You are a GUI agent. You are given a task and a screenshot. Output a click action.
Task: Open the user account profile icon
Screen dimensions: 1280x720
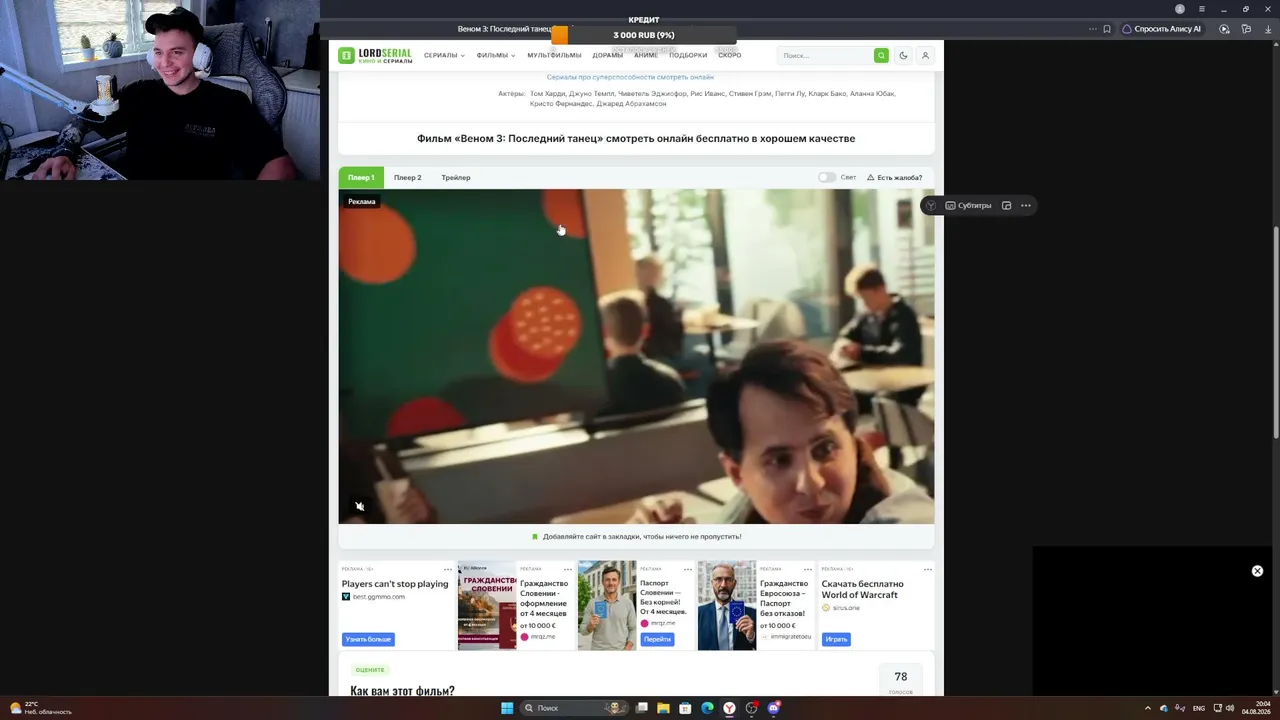[925, 56]
